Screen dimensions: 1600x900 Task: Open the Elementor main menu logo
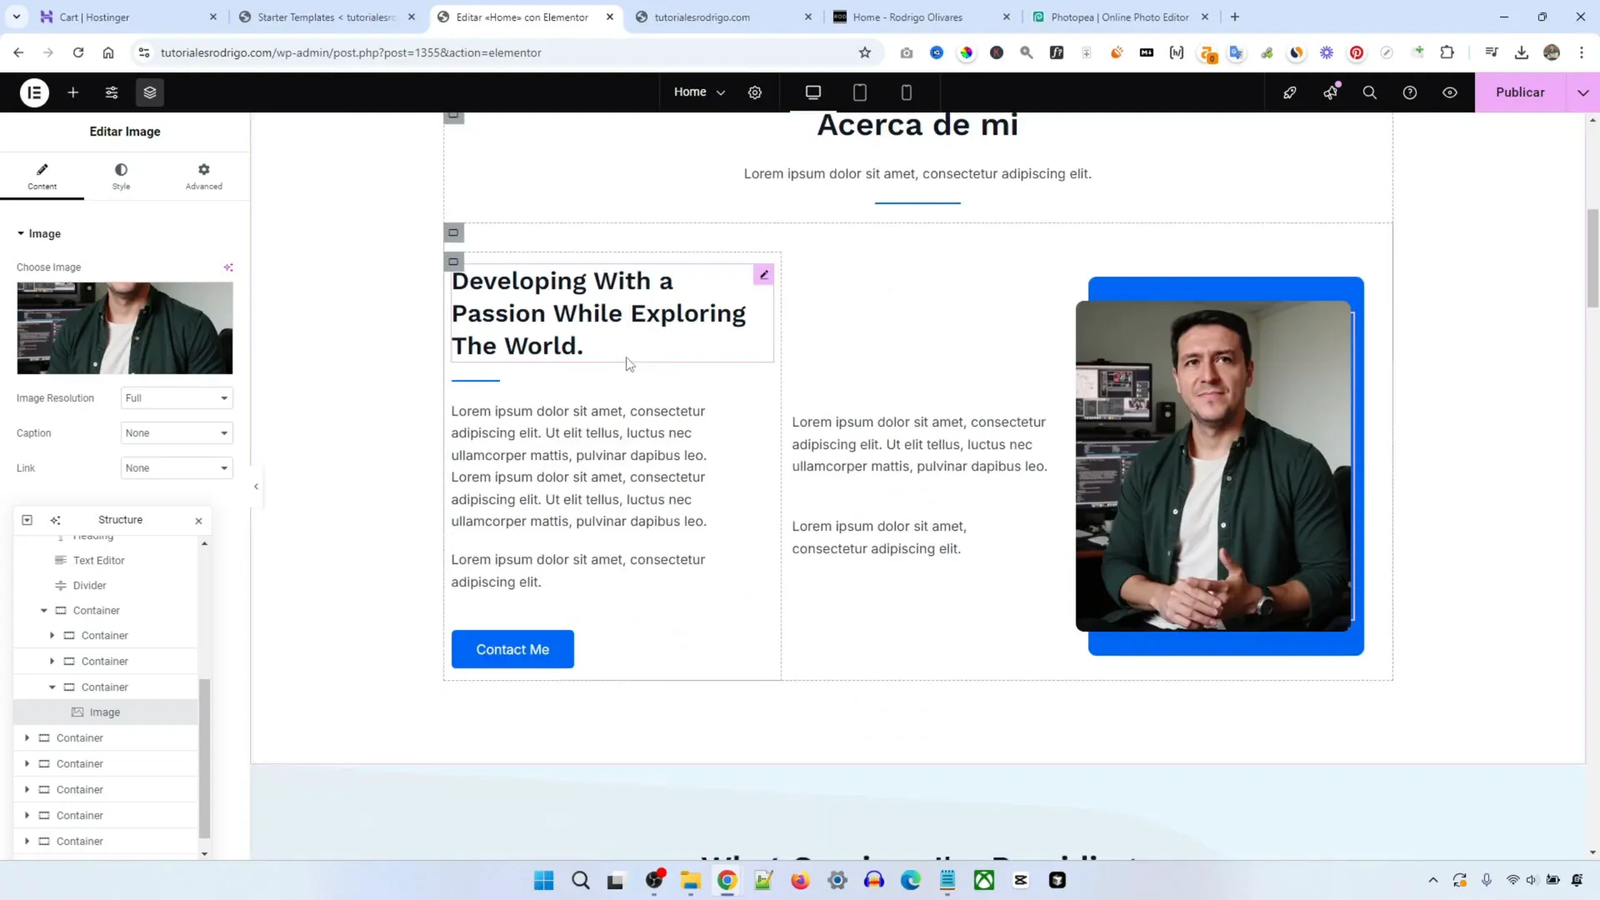coord(33,92)
